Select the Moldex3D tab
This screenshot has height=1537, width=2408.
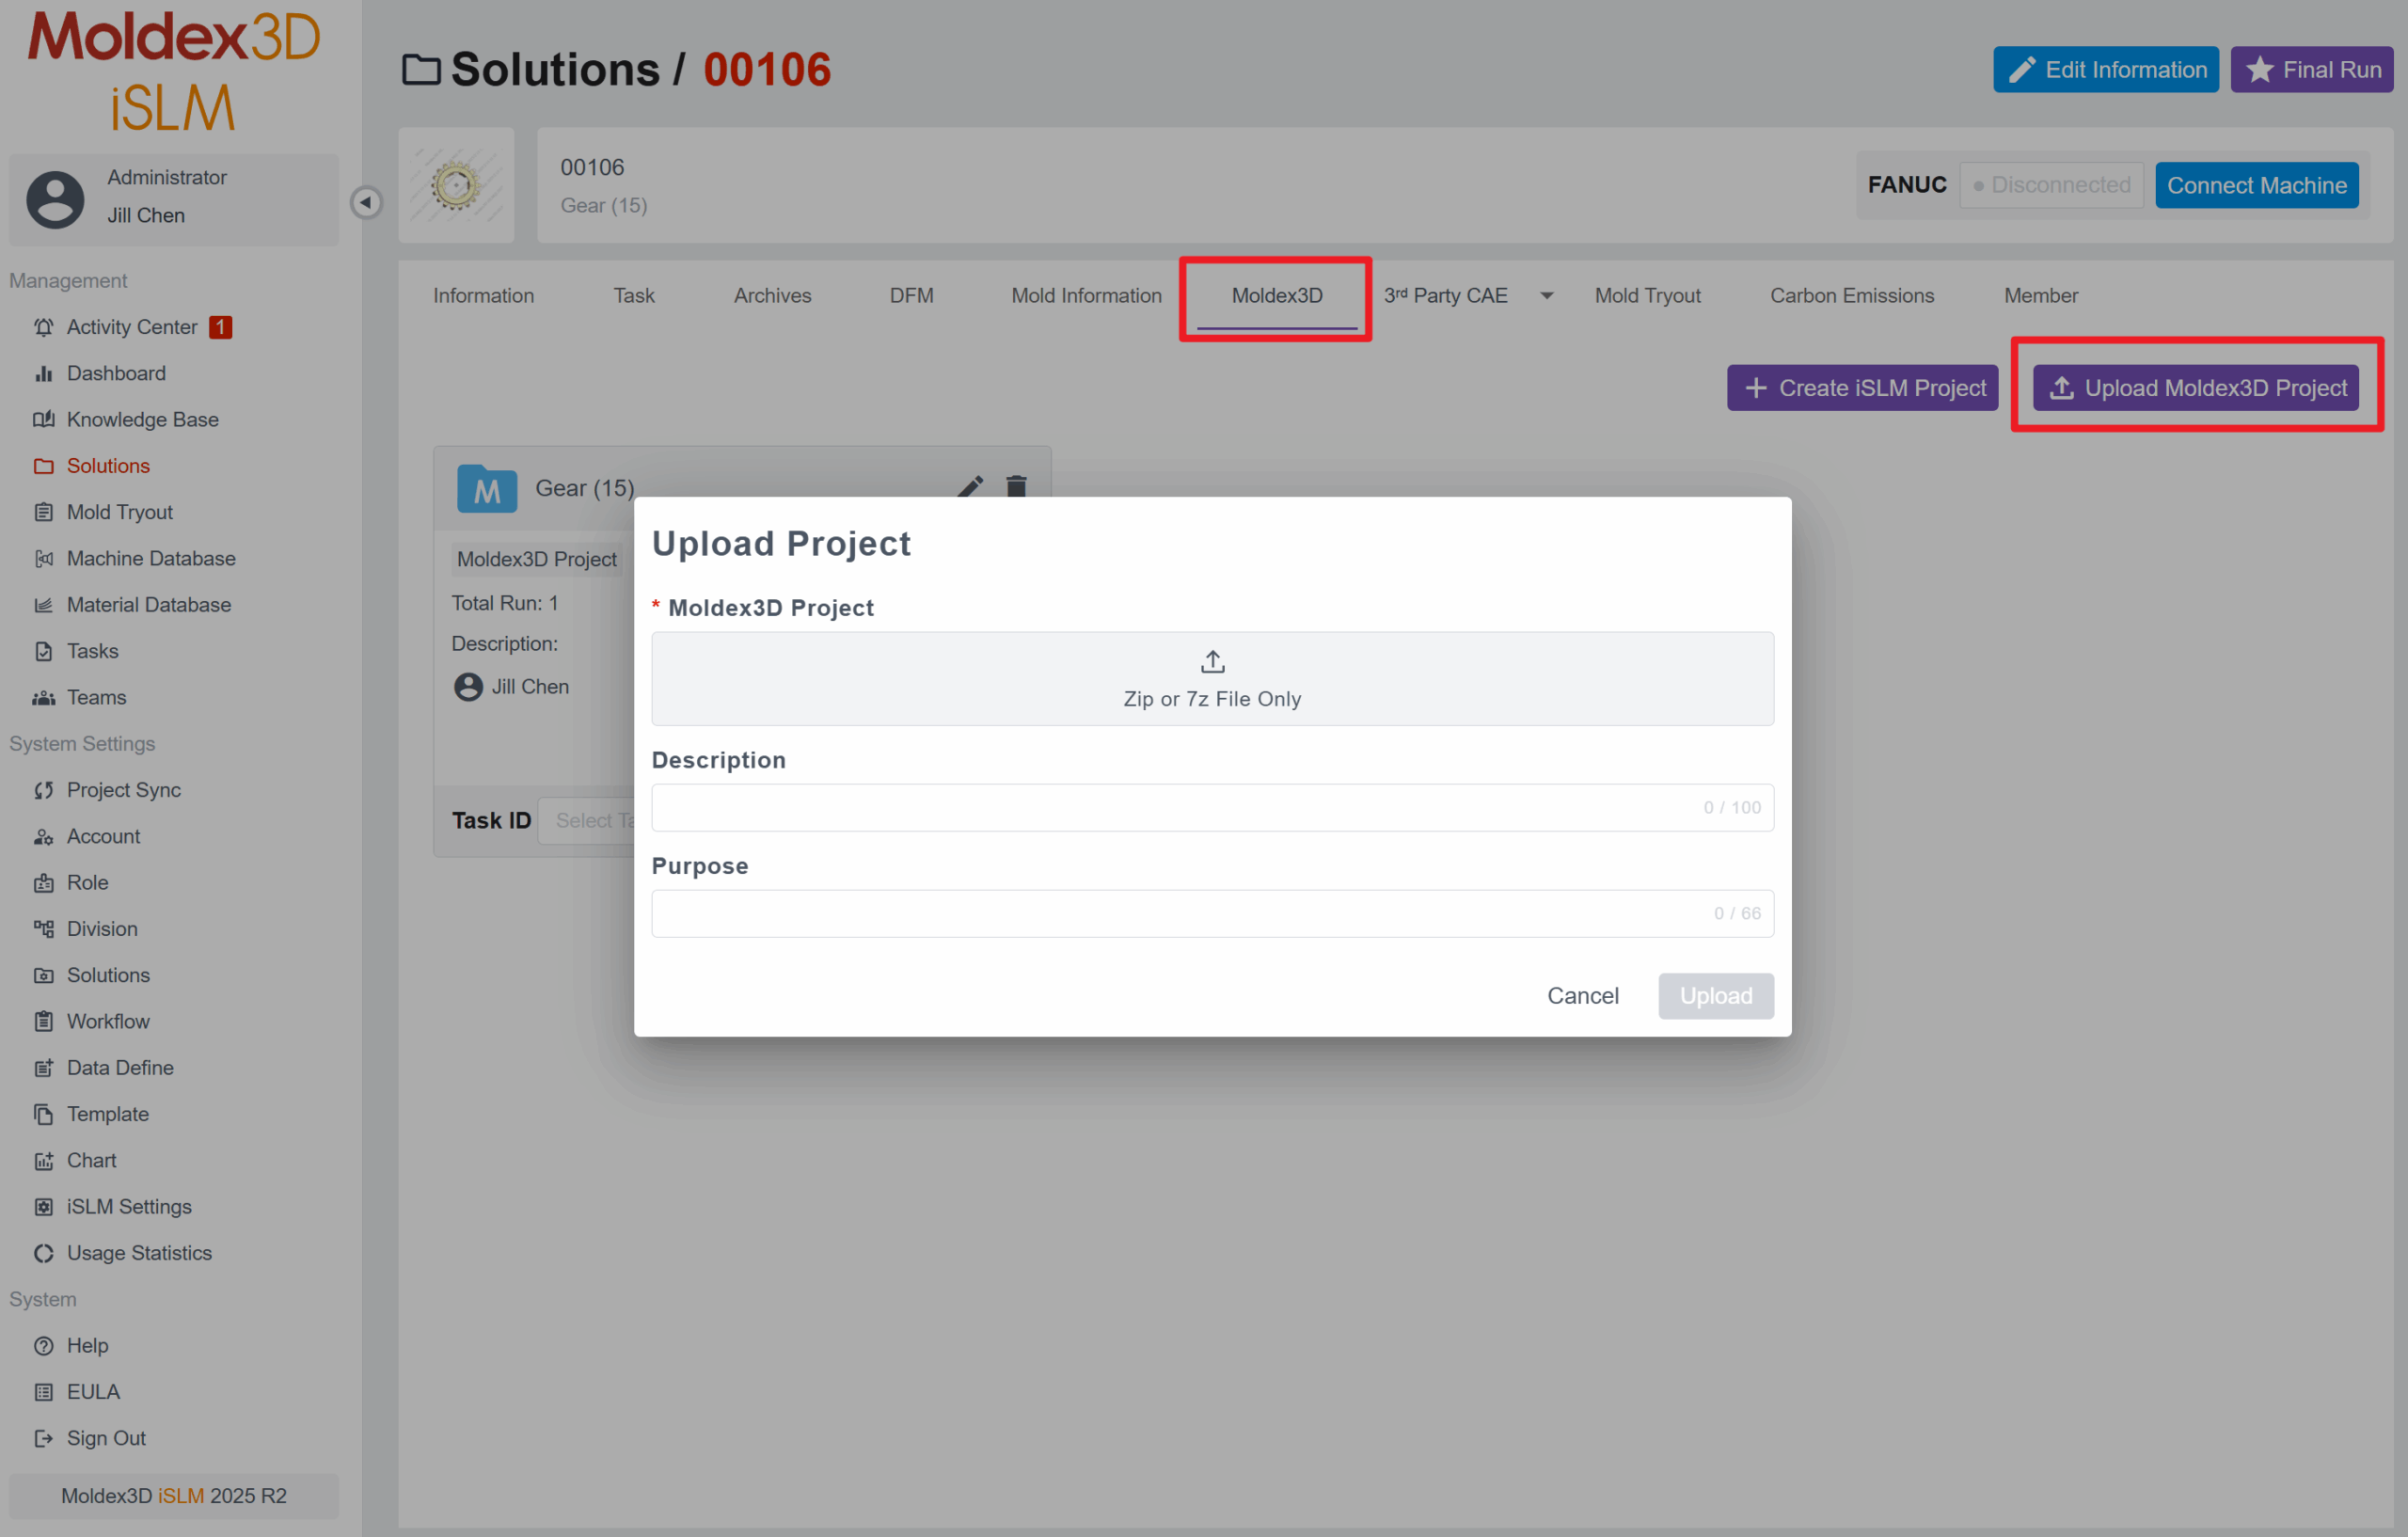coord(1277,296)
